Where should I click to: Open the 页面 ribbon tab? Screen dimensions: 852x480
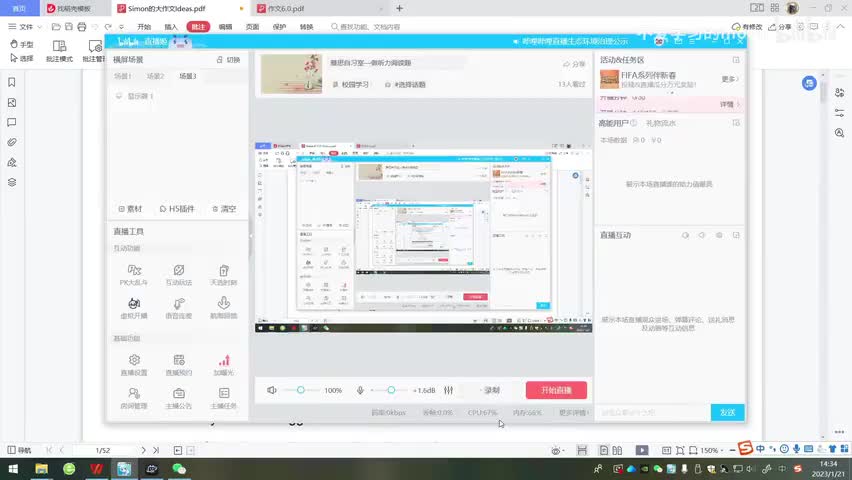point(252,27)
